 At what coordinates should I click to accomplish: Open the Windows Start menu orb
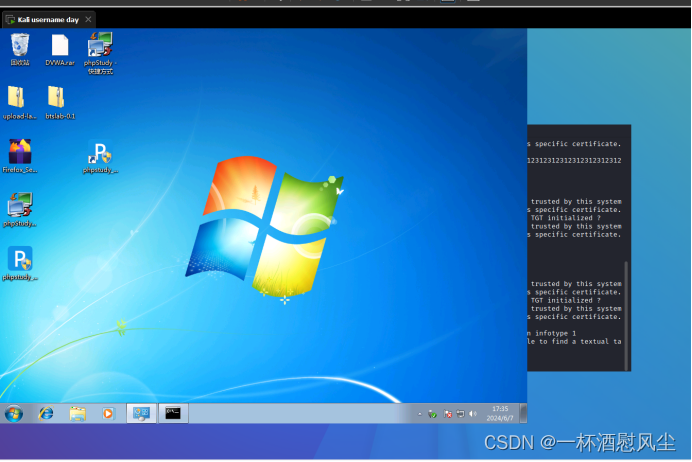coord(14,414)
